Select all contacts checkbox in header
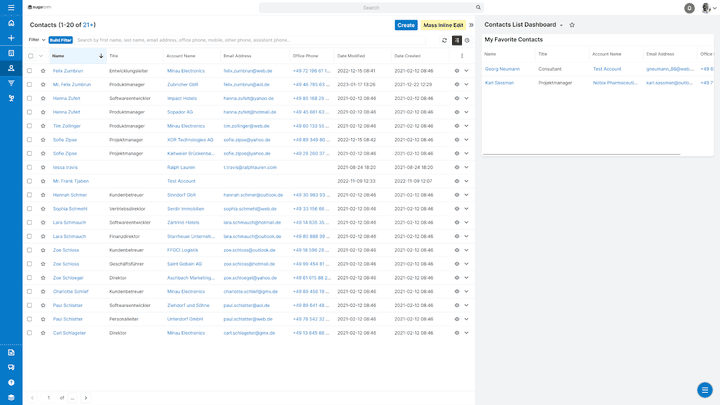This screenshot has height=405, width=720. click(31, 56)
